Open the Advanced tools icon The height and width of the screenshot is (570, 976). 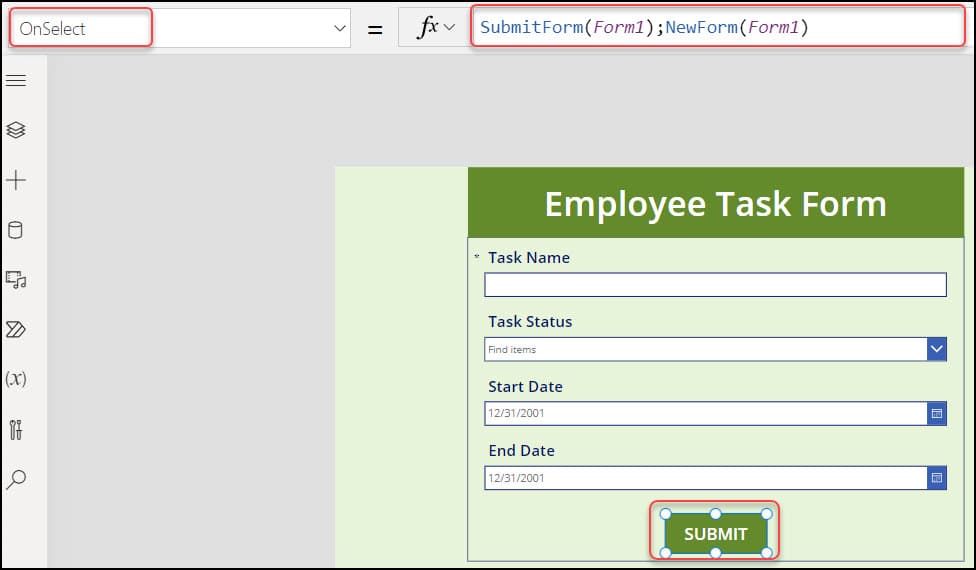pos(16,429)
